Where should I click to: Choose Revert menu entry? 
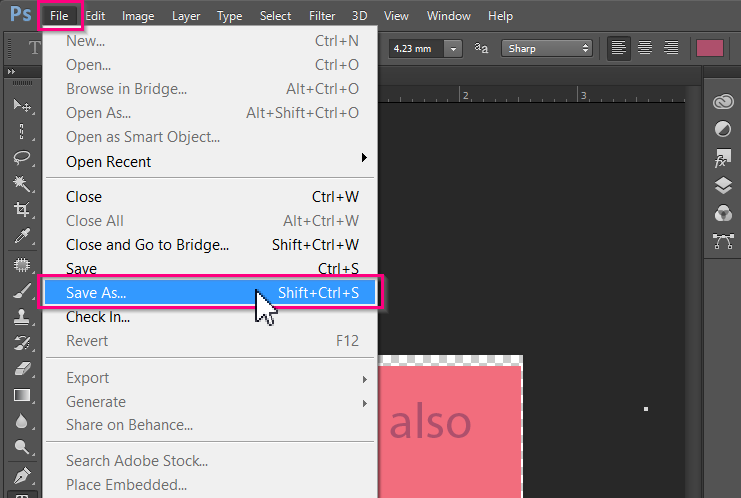click(210, 341)
